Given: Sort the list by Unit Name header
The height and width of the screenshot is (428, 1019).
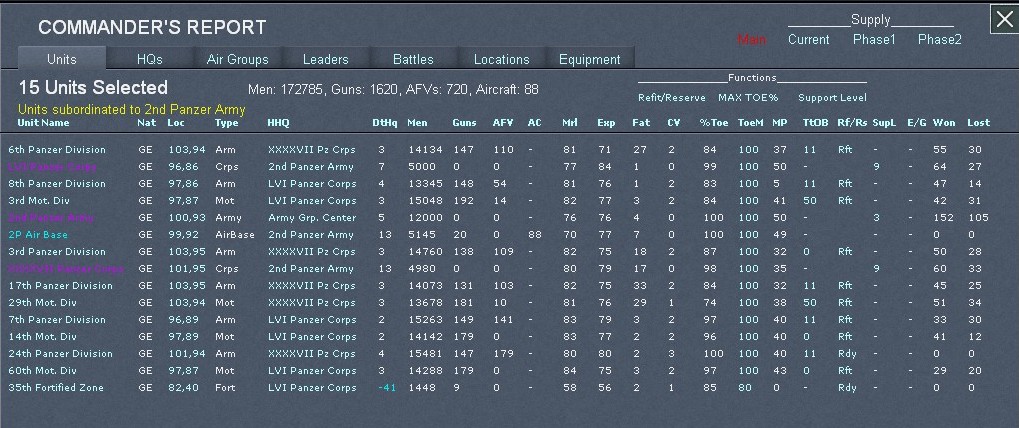Looking at the screenshot, I should coord(44,123).
